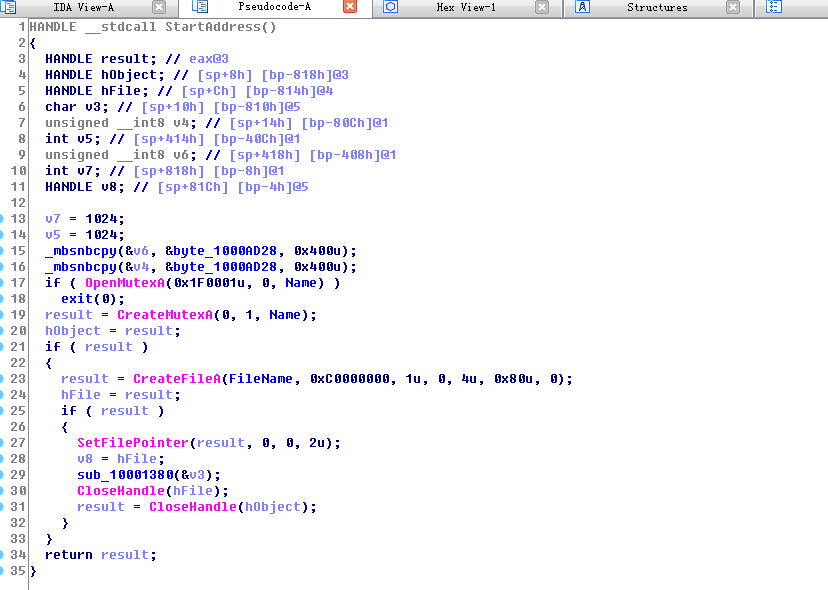Click the return keyword on line 34

[69, 555]
